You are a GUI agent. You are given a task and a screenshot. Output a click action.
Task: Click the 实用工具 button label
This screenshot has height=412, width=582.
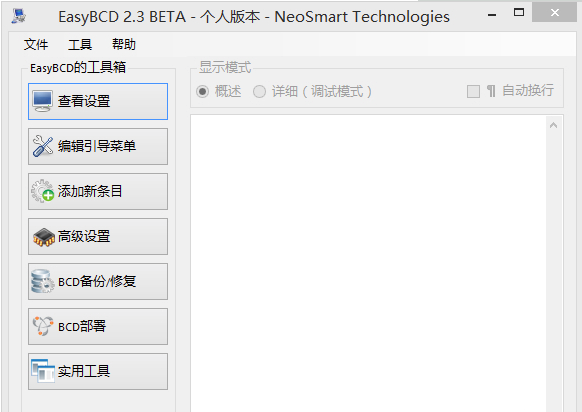(84, 371)
